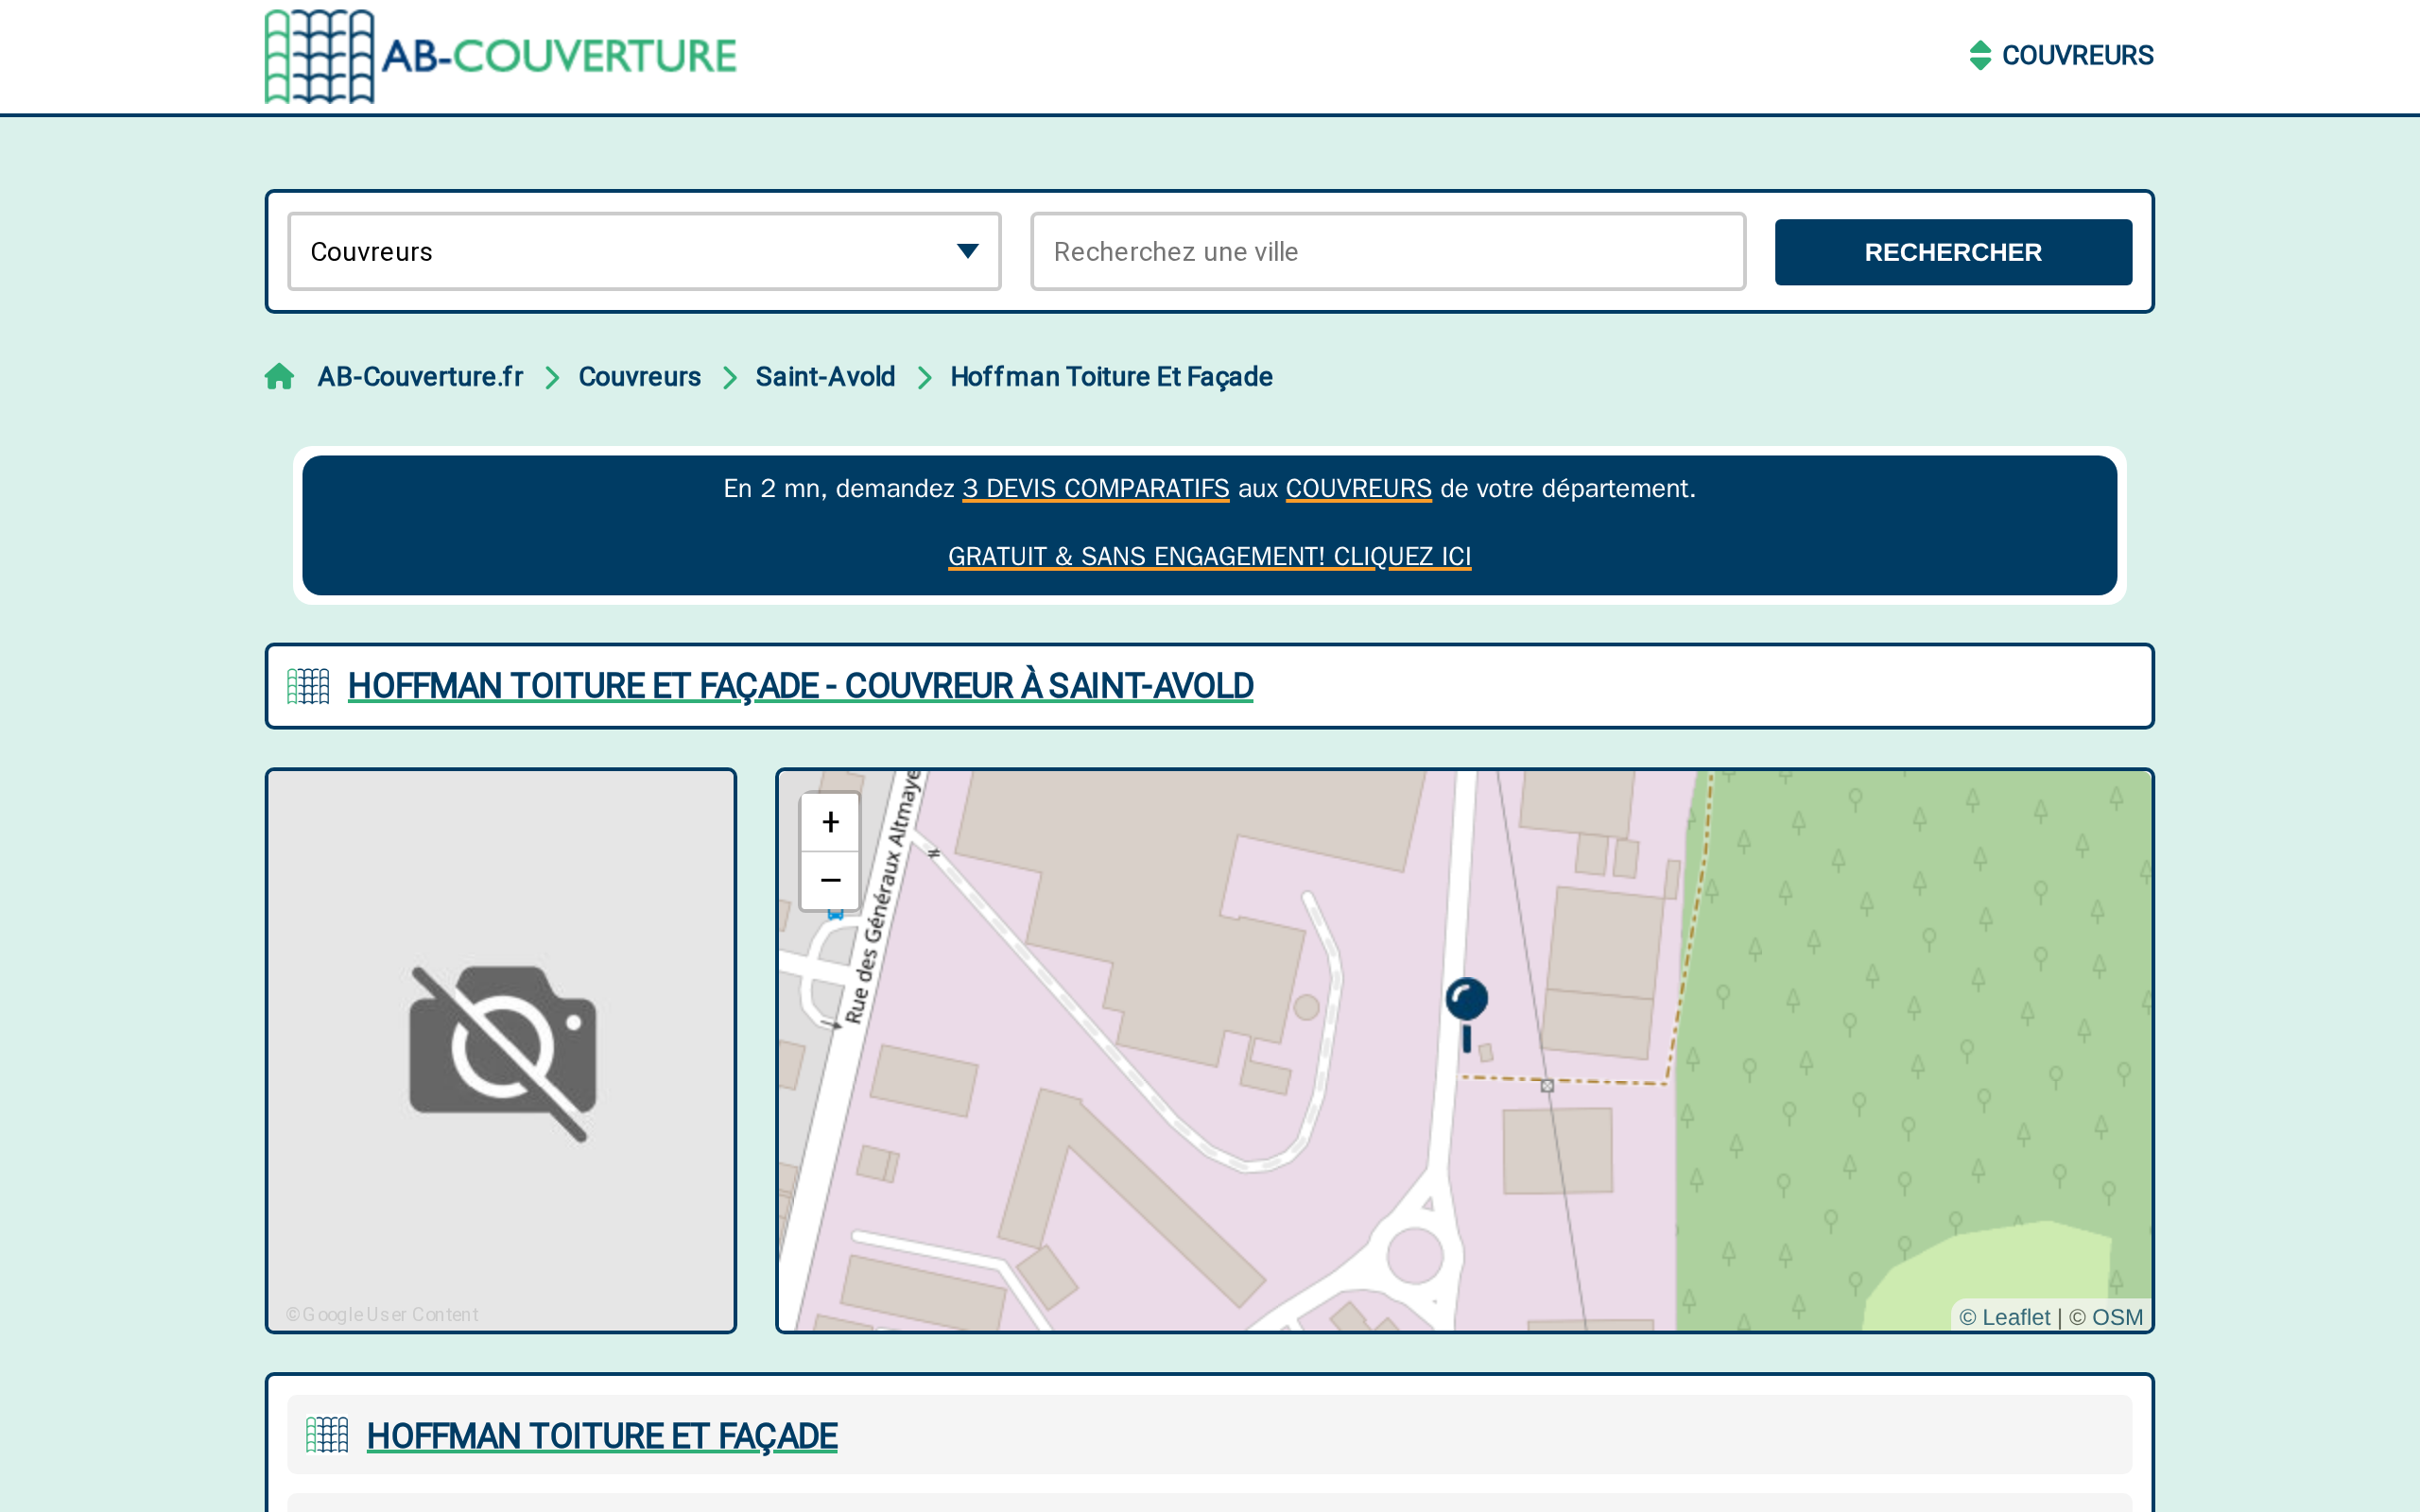Image resolution: width=2420 pixels, height=1512 pixels.
Task: Open the Couvreurs breadcrumb link
Action: (639, 377)
